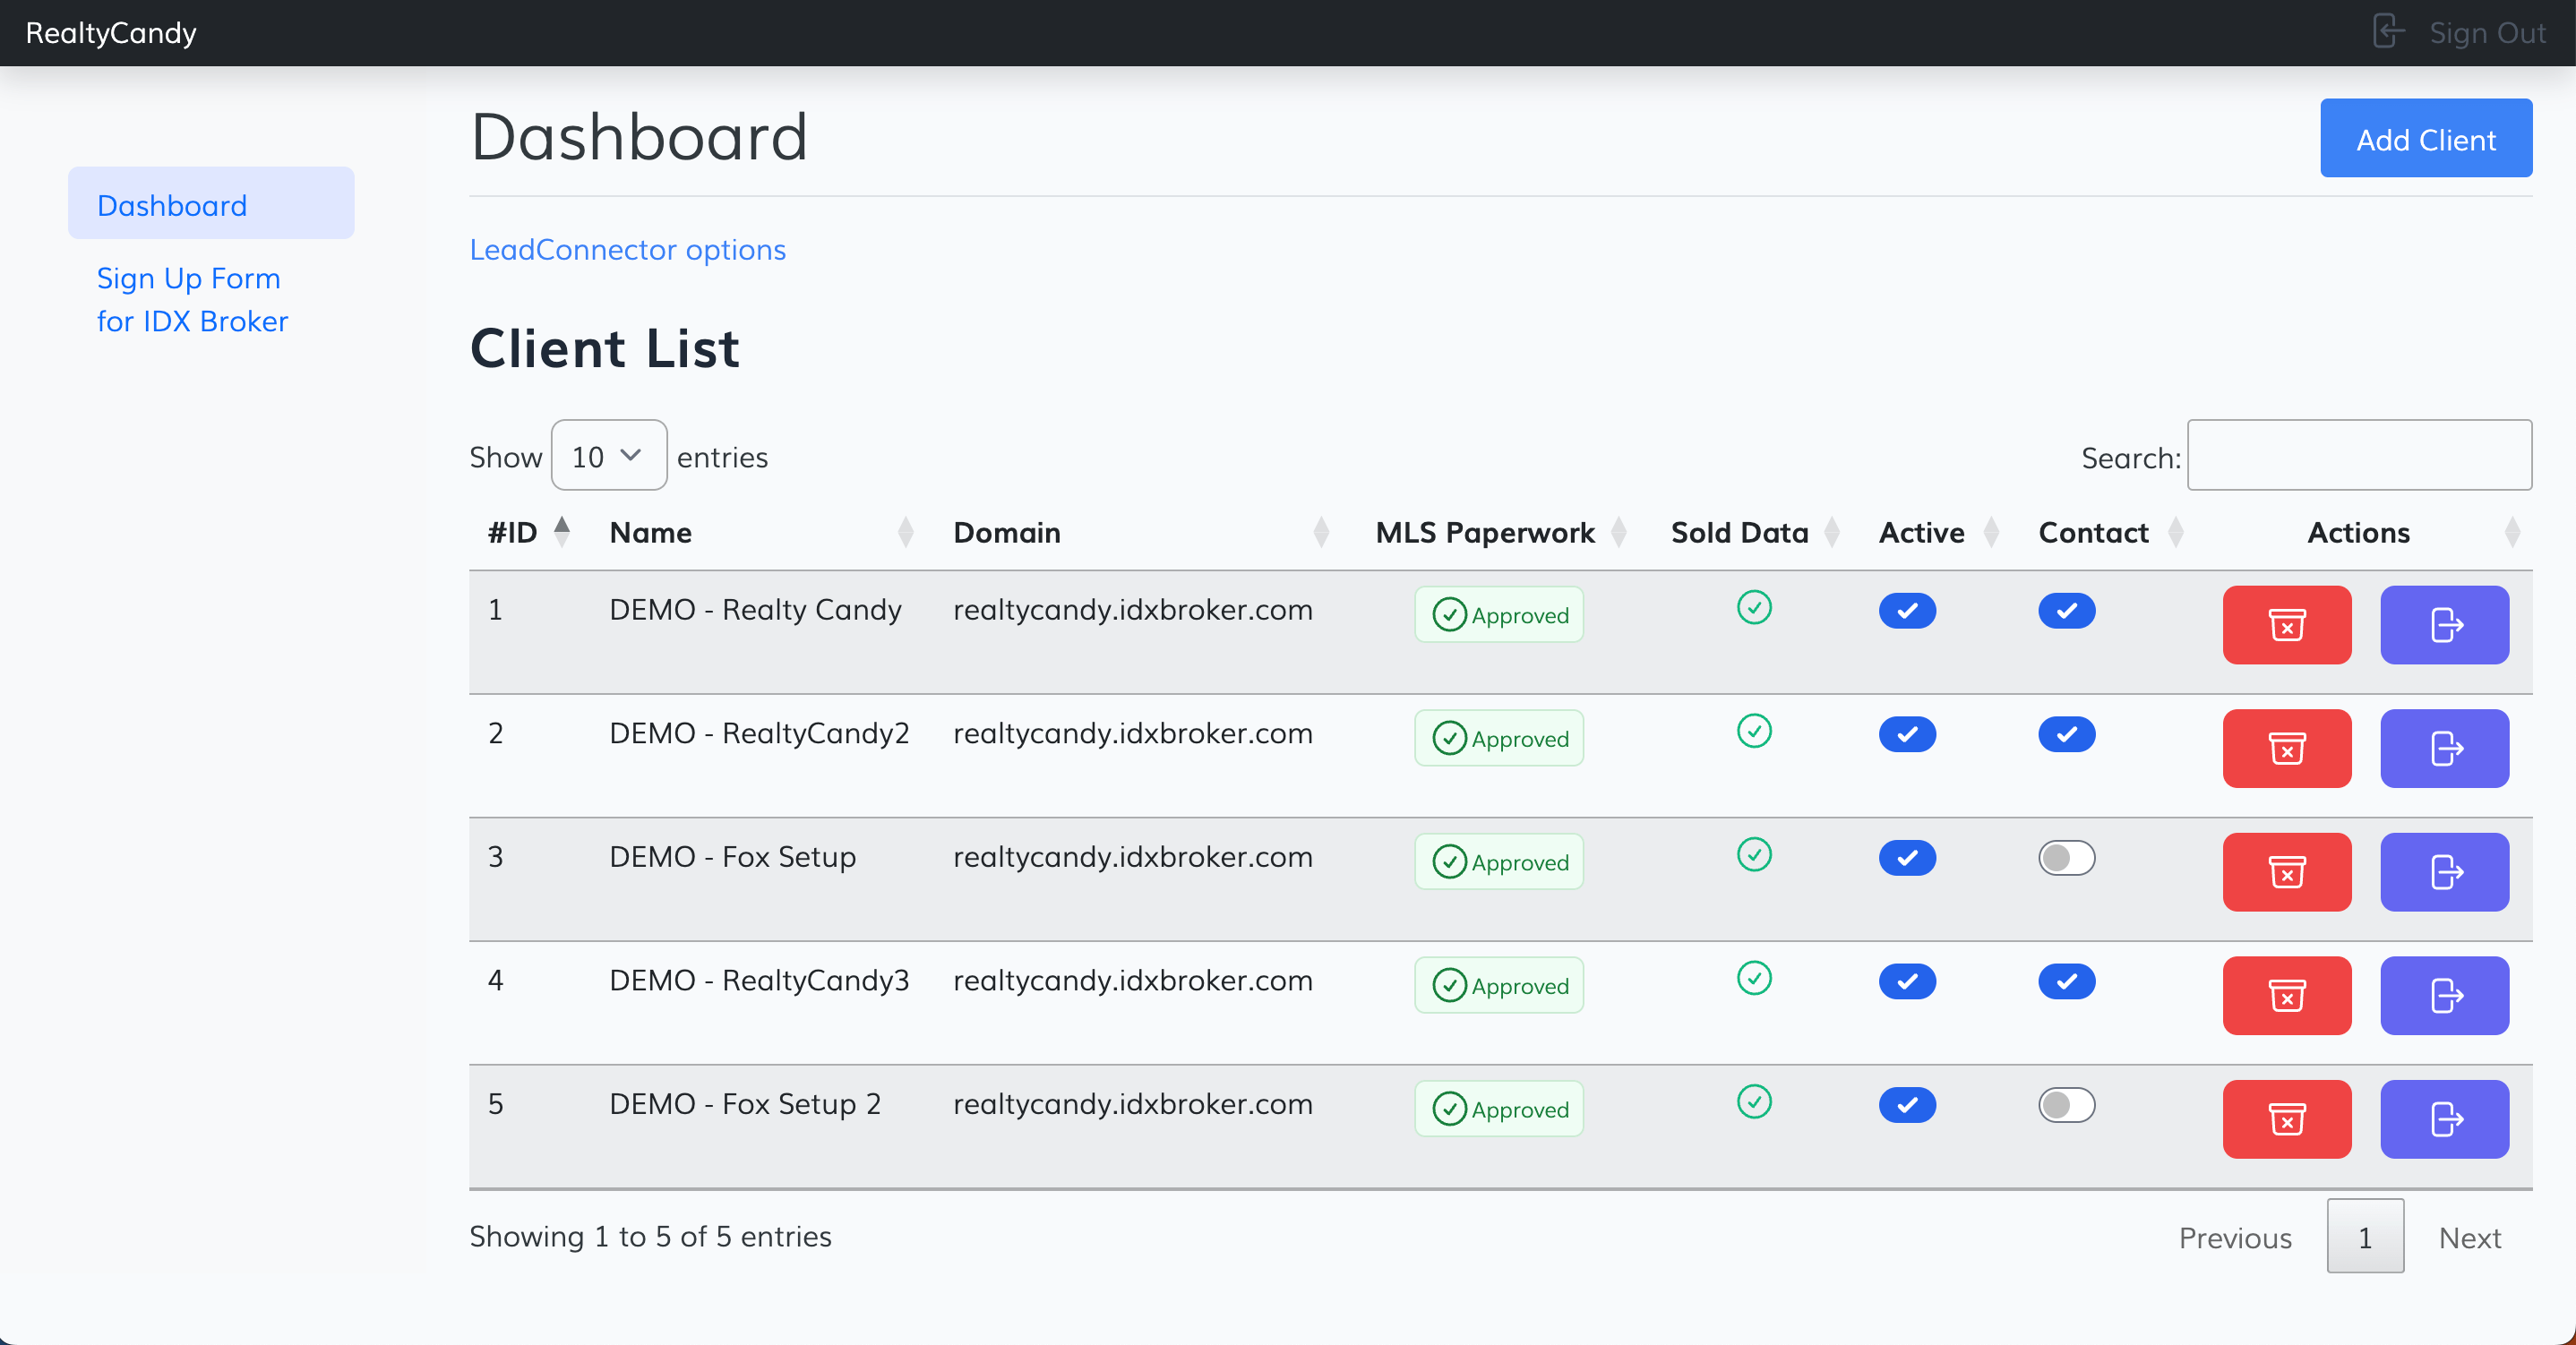Screen dimensions: 2576x1345
Task: Click Sold Data check icon for client 1
Action: [1753, 607]
